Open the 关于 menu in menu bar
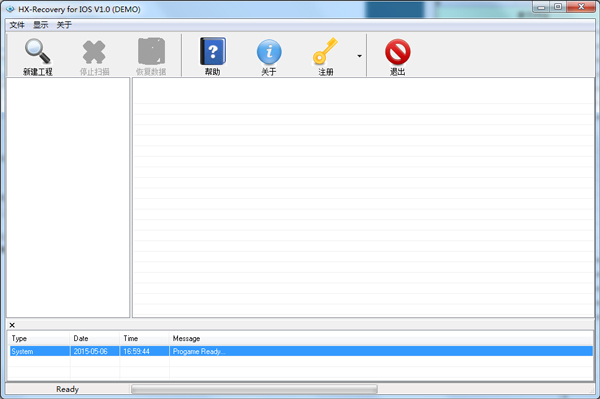Viewport: 600px width, 399px height. (64, 25)
